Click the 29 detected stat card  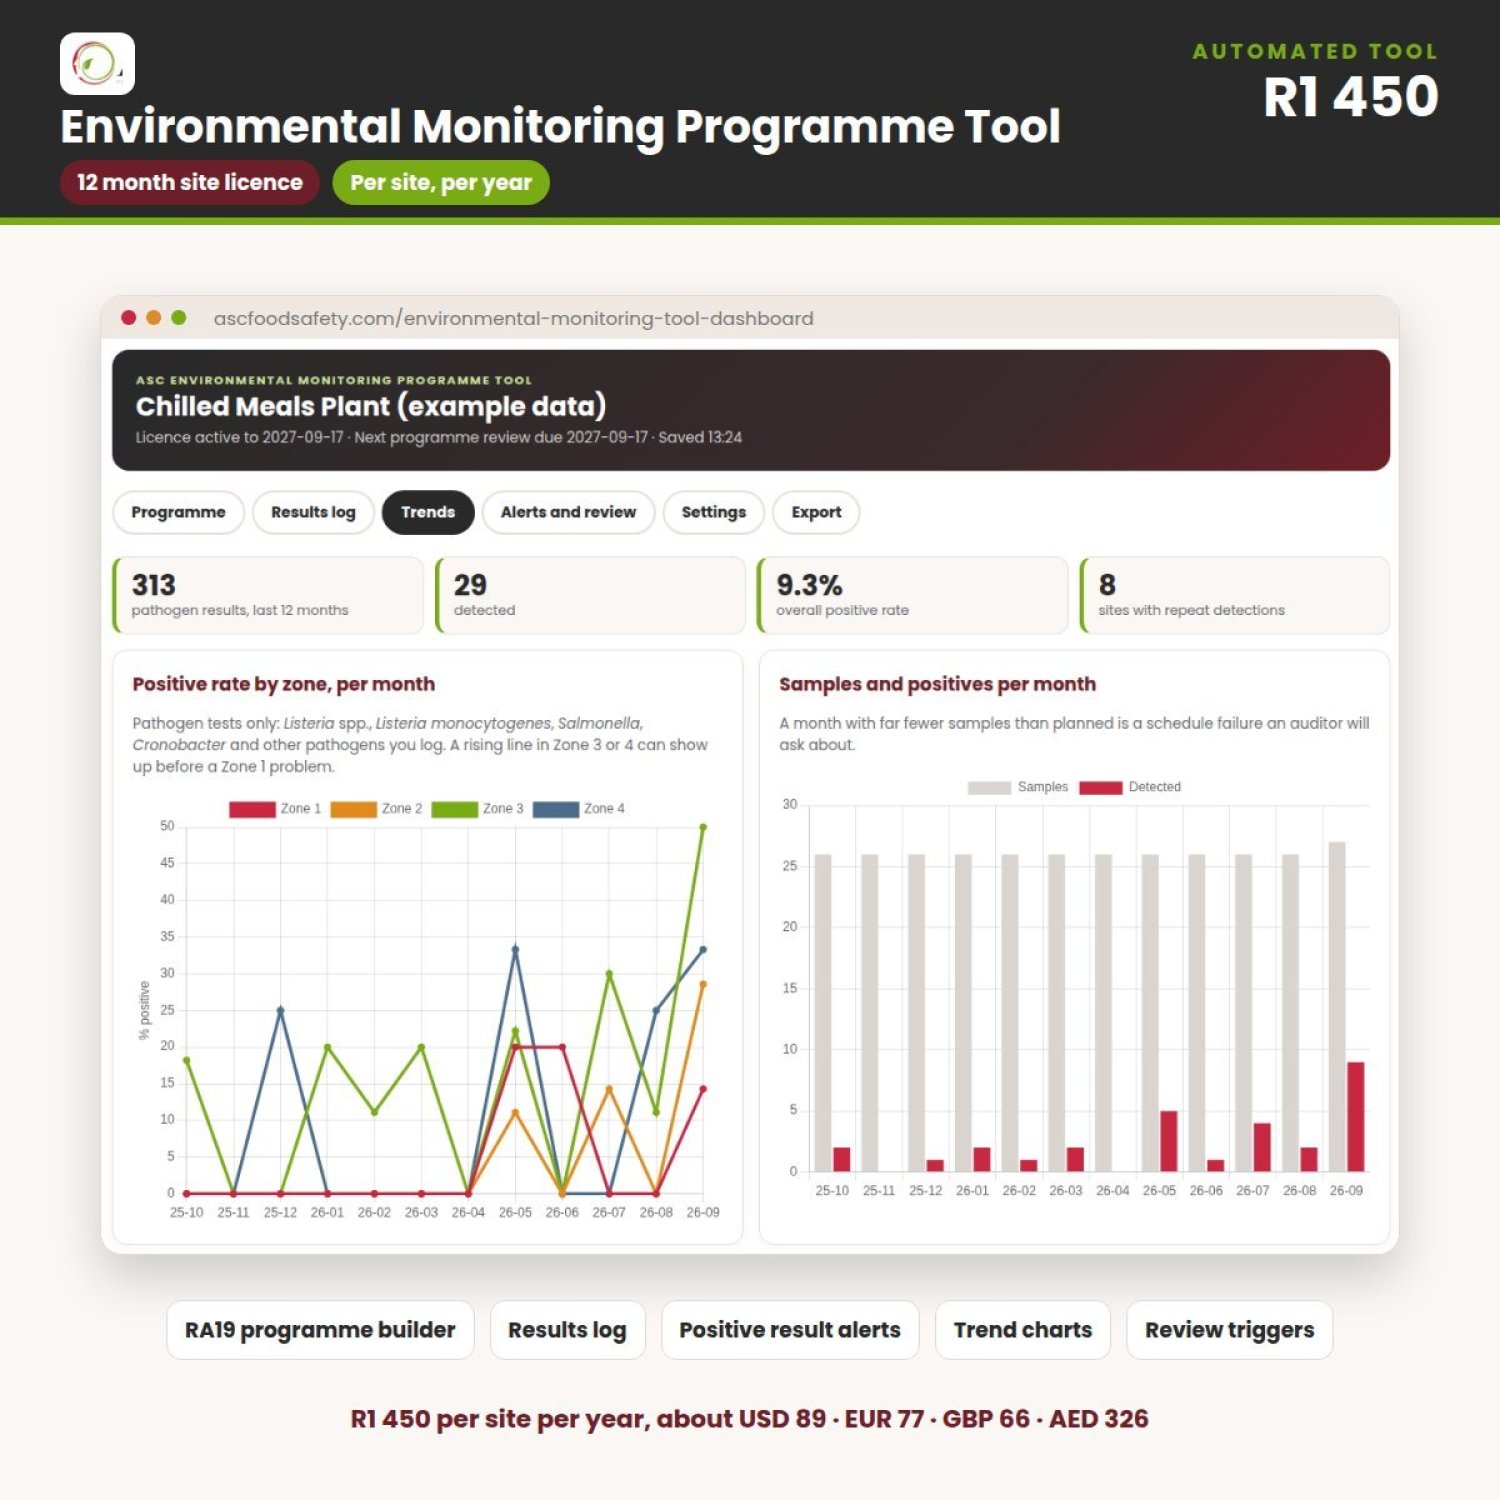pyautogui.click(x=590, y=595)
